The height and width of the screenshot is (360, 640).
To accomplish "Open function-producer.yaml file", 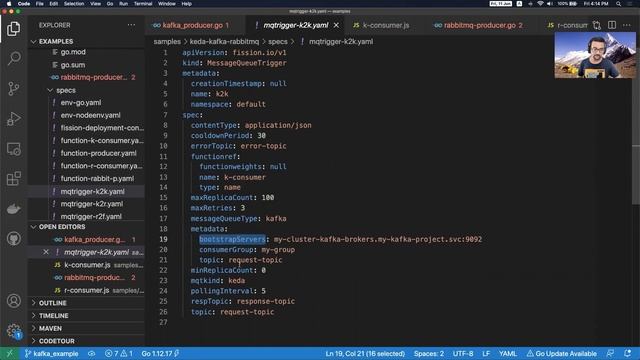I will point(98,153).
